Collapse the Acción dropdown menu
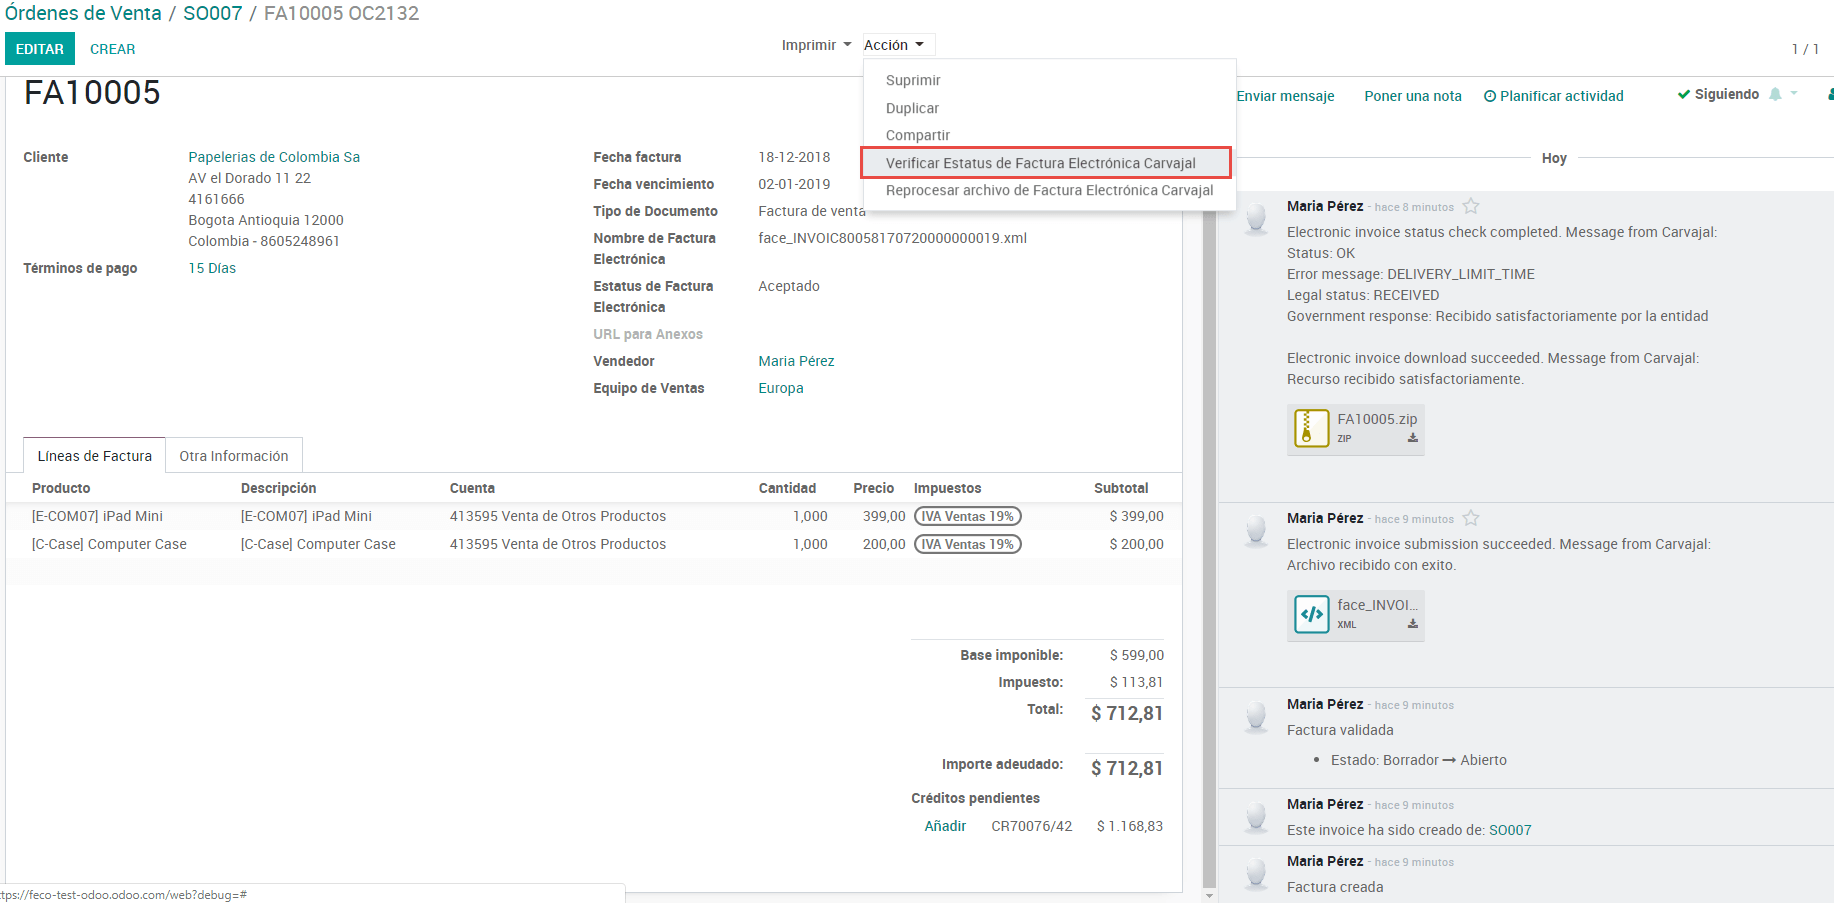 pos(893,45)
